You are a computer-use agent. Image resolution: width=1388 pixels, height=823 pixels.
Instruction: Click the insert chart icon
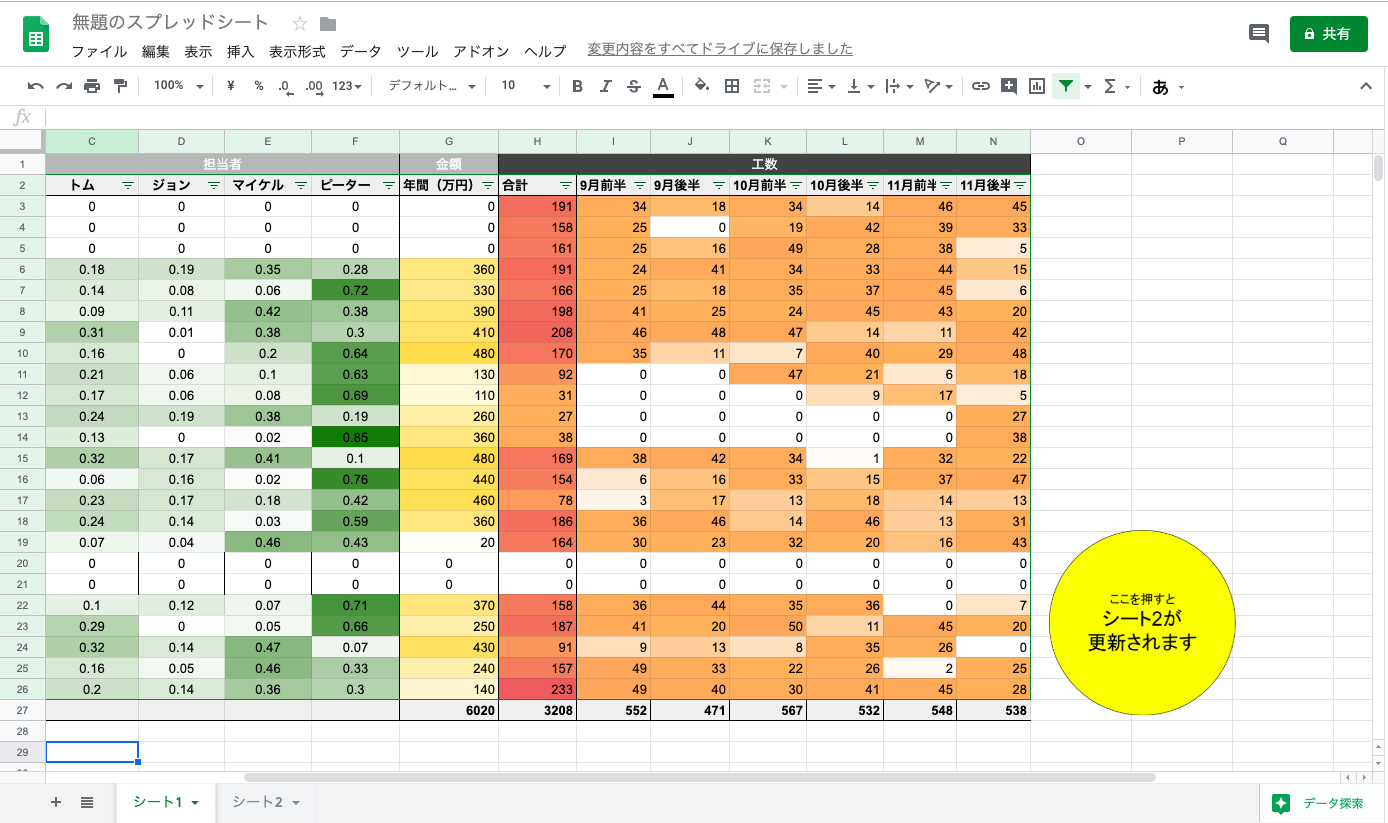pyautogui.click(x=1037, y=86)
